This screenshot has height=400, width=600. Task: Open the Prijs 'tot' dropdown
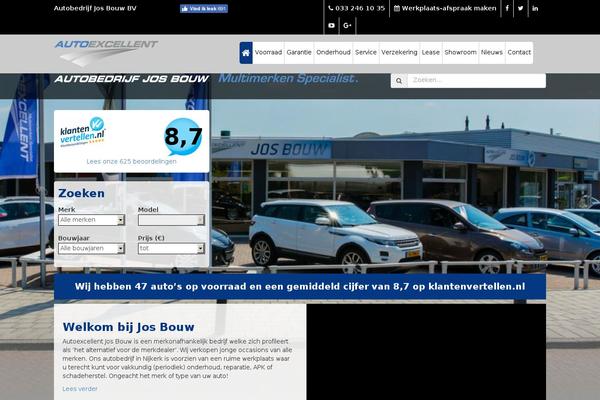(171, 248)
